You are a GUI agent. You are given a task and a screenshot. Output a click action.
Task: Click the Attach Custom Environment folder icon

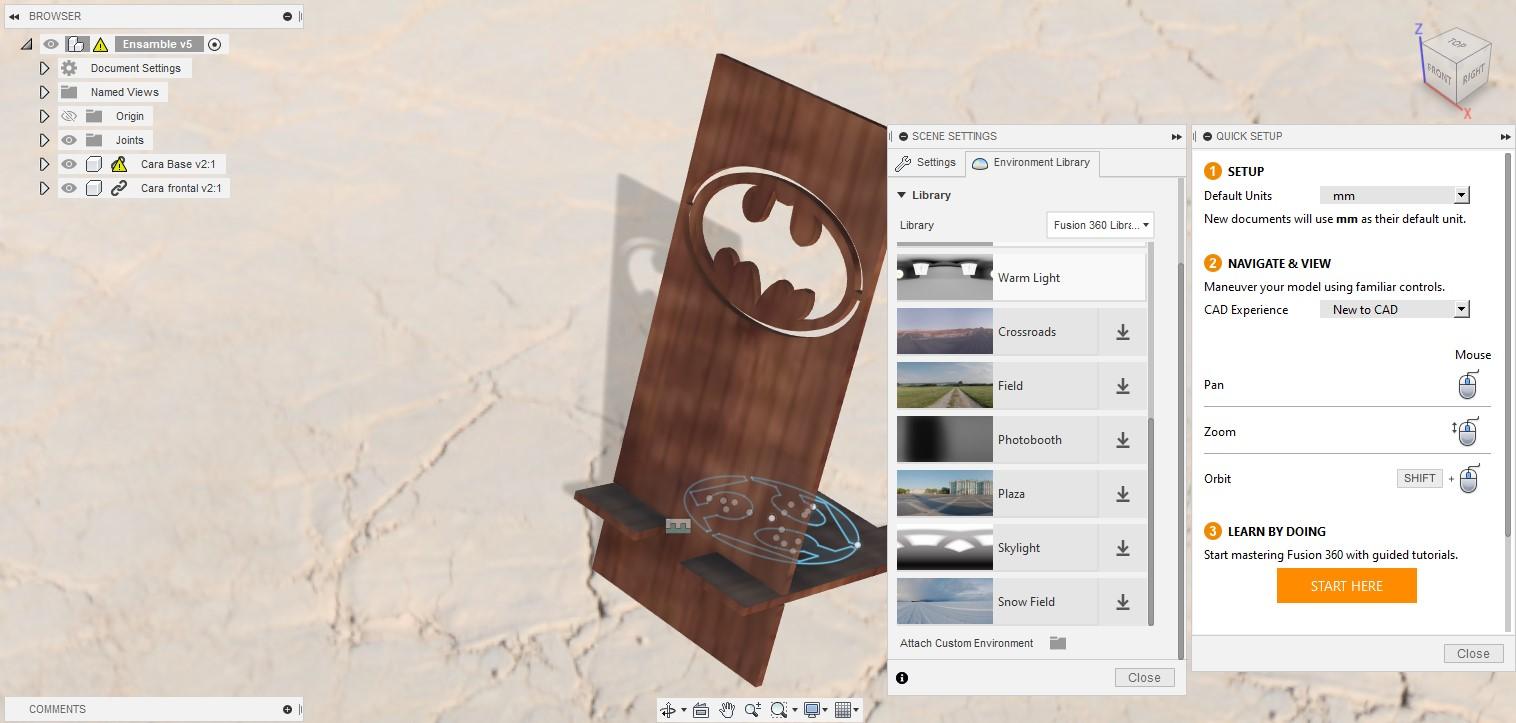(x=1058, y=643)
